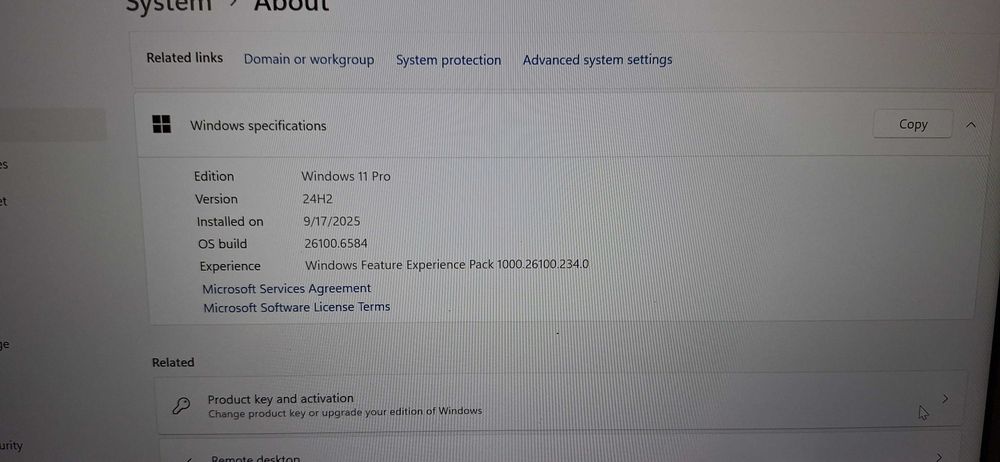Click the 'Related links' label
Screen dimensions: 1000x462
tap(184, 58)
